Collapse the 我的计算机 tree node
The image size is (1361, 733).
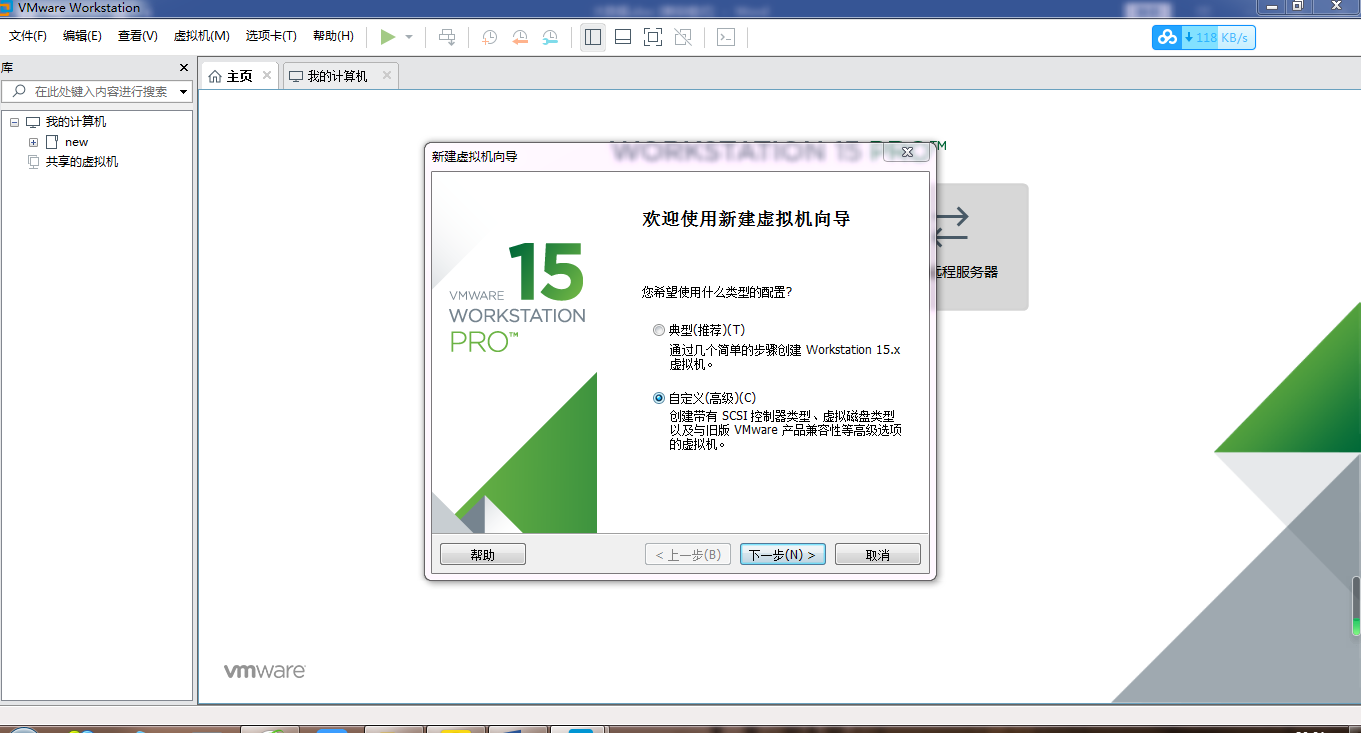tap(14, 122)
